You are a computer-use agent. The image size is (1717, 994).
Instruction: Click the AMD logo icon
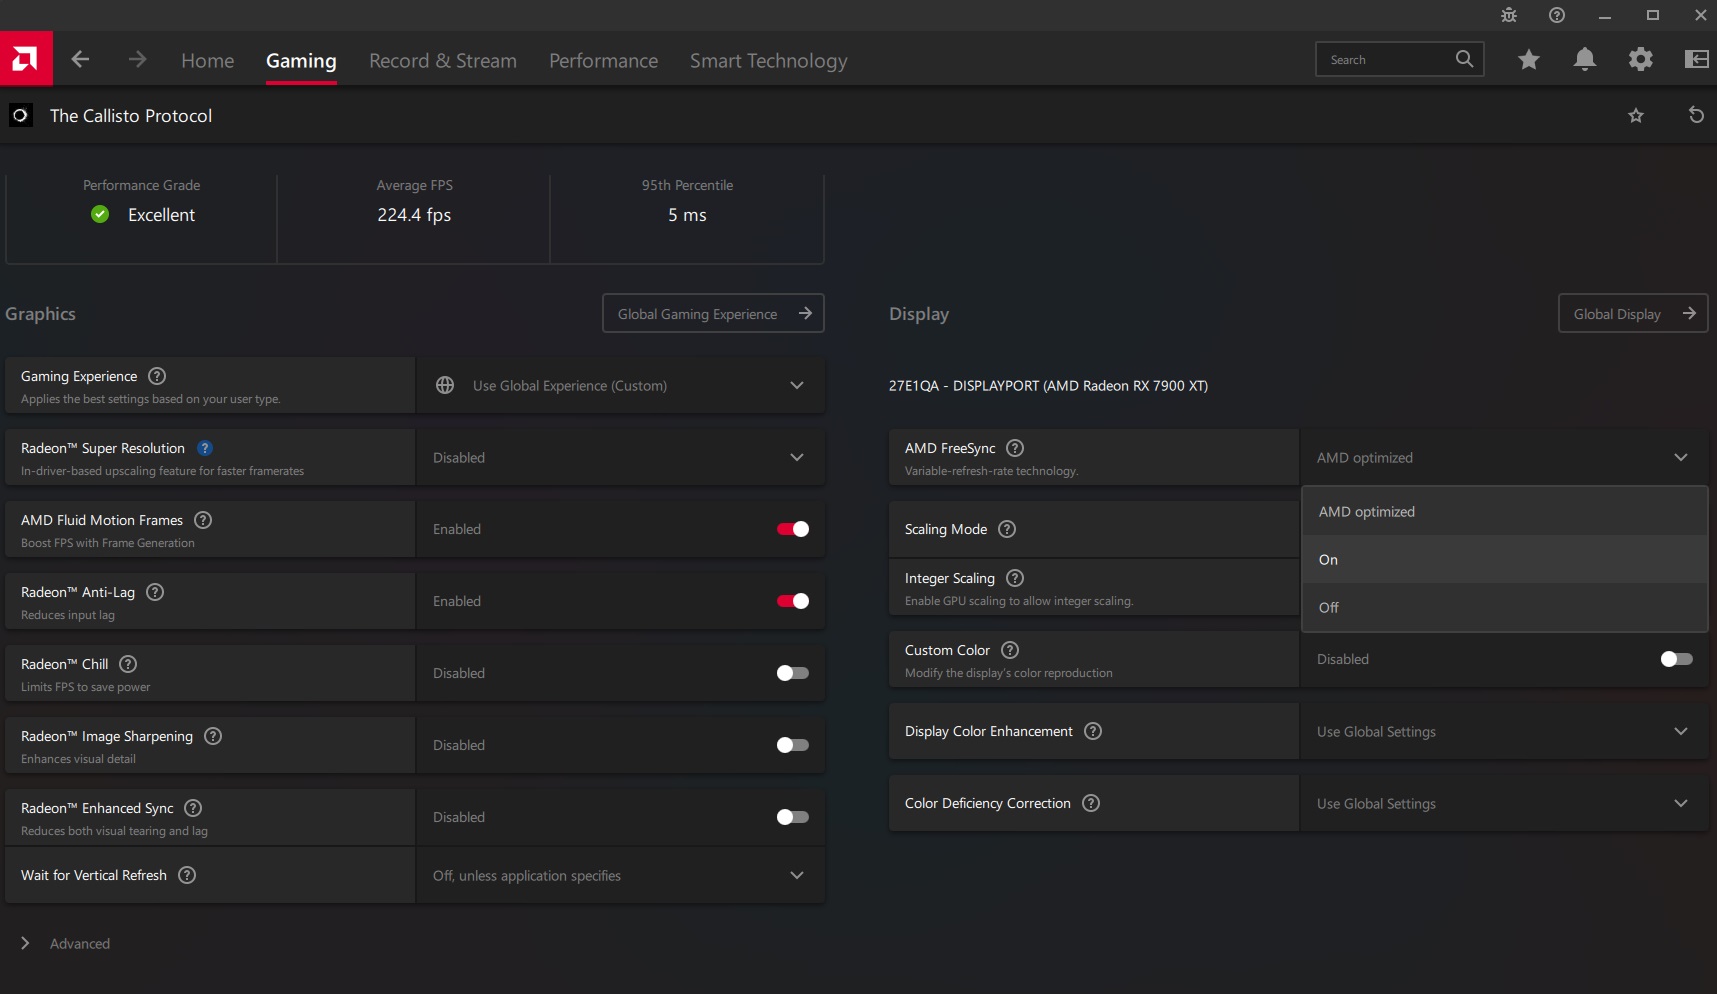[26, 59]
